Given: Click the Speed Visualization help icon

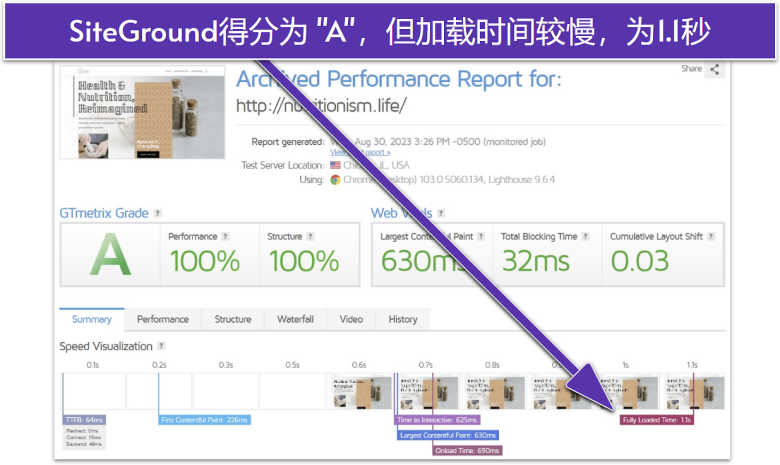Looking at the screenshot, I should click(161, 346).
